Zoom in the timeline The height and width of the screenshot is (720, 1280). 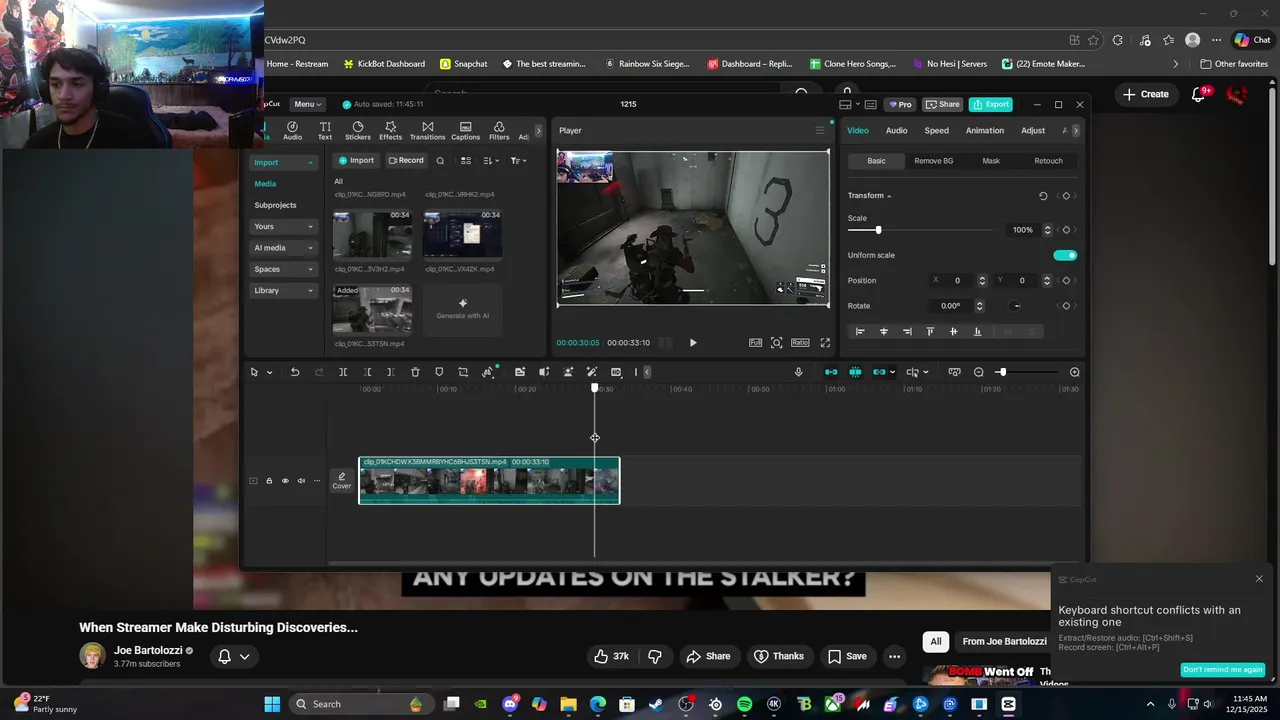point(1075,372)
